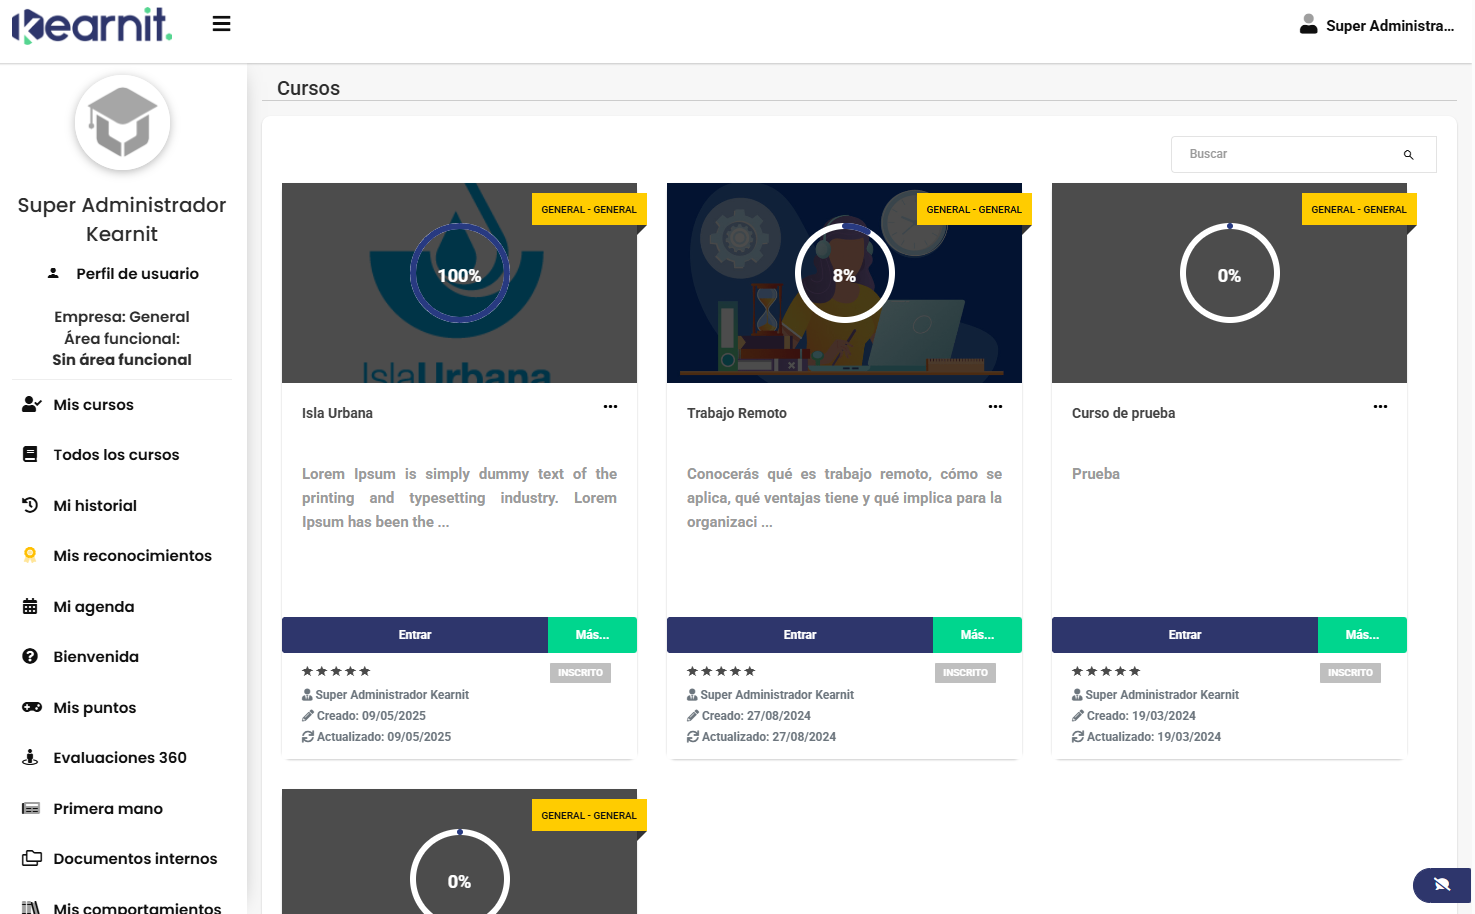Image resolution: width=1475 pixels, height=914 pixels.
Task: Click the INSCRITO badge on Curso de prueba
Action: tap(1350, 673)
